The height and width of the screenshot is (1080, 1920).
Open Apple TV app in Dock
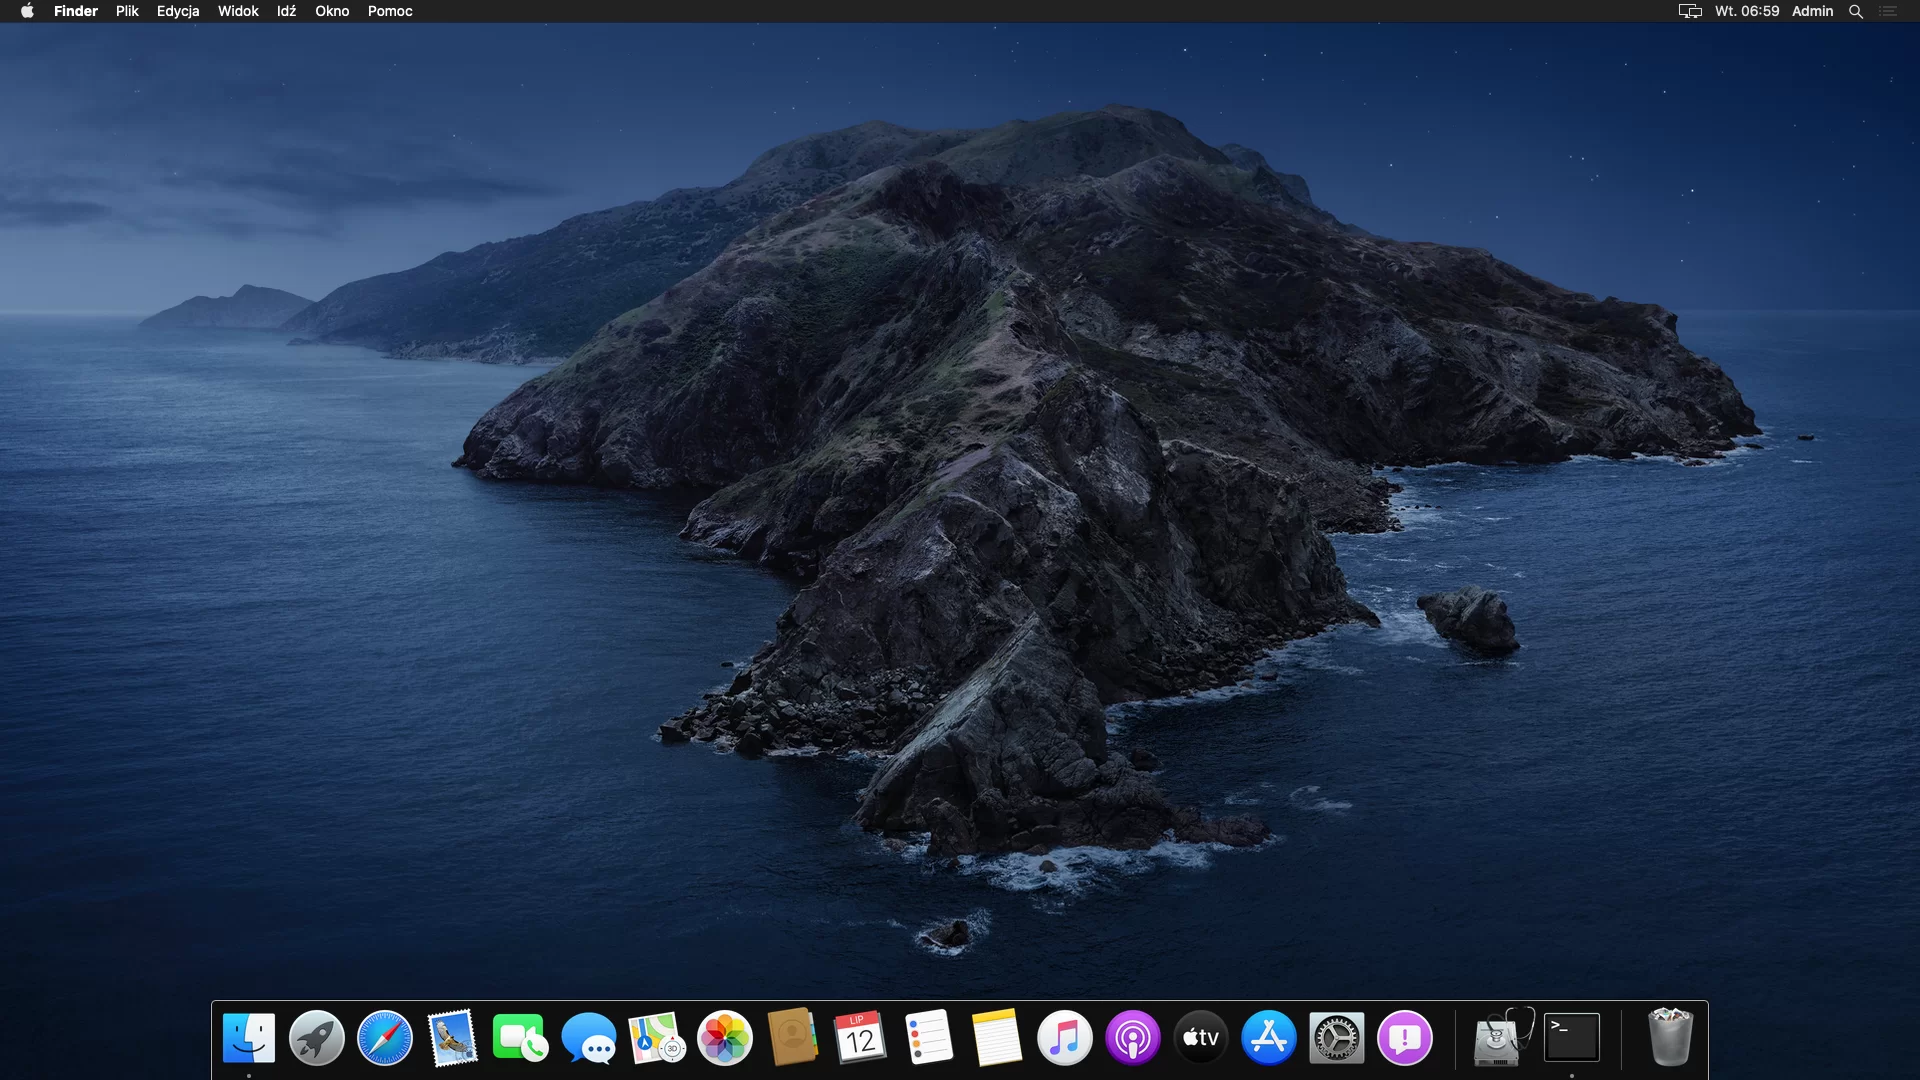[x=1201, y=1038]
